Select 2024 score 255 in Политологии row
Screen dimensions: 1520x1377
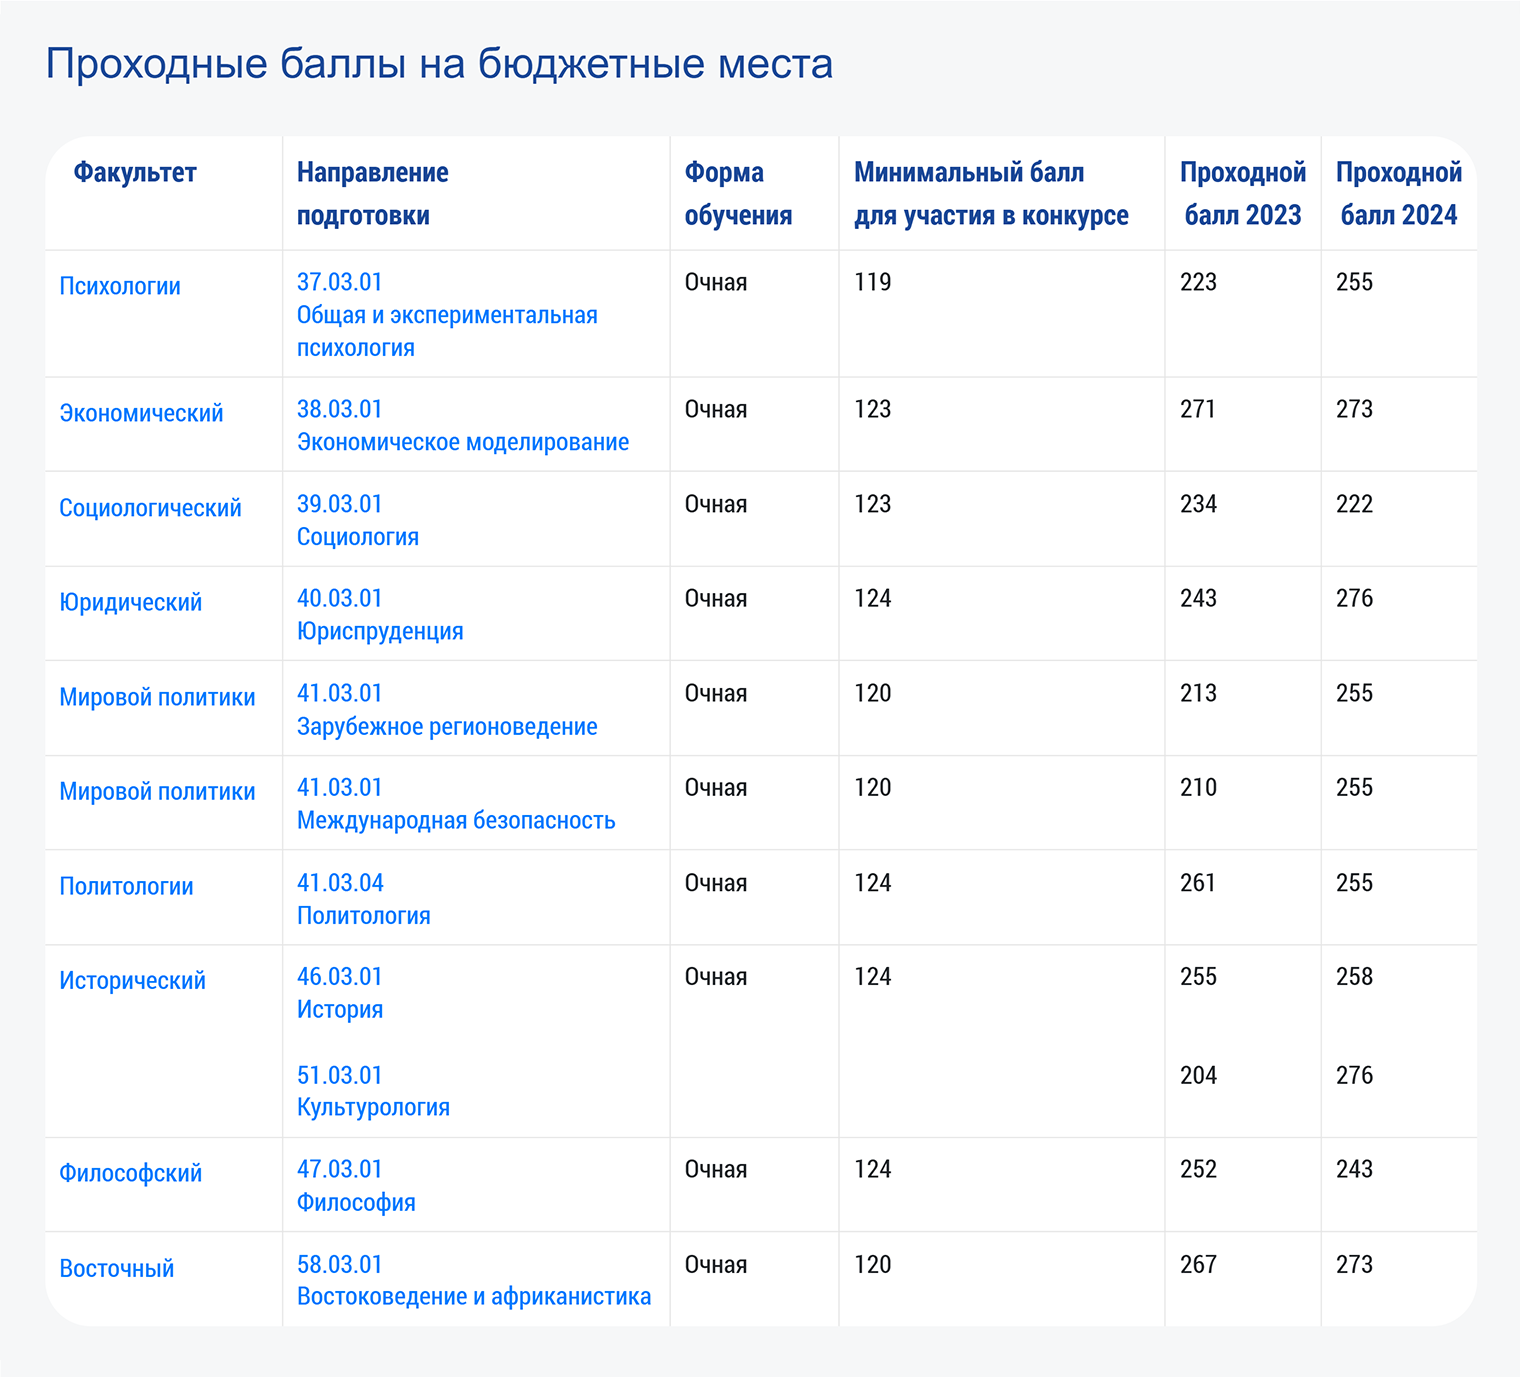[1354, 884]
